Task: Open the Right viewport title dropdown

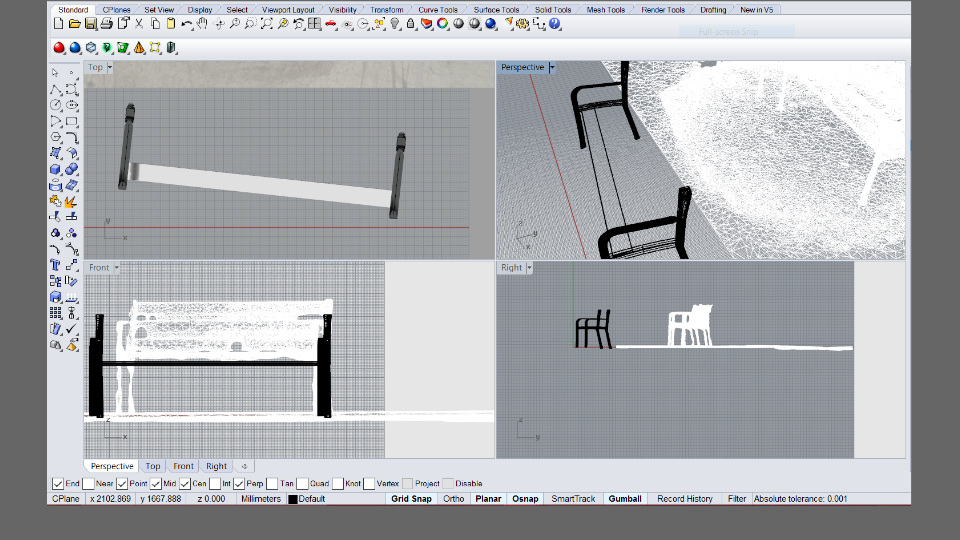Action: [530, 268]
